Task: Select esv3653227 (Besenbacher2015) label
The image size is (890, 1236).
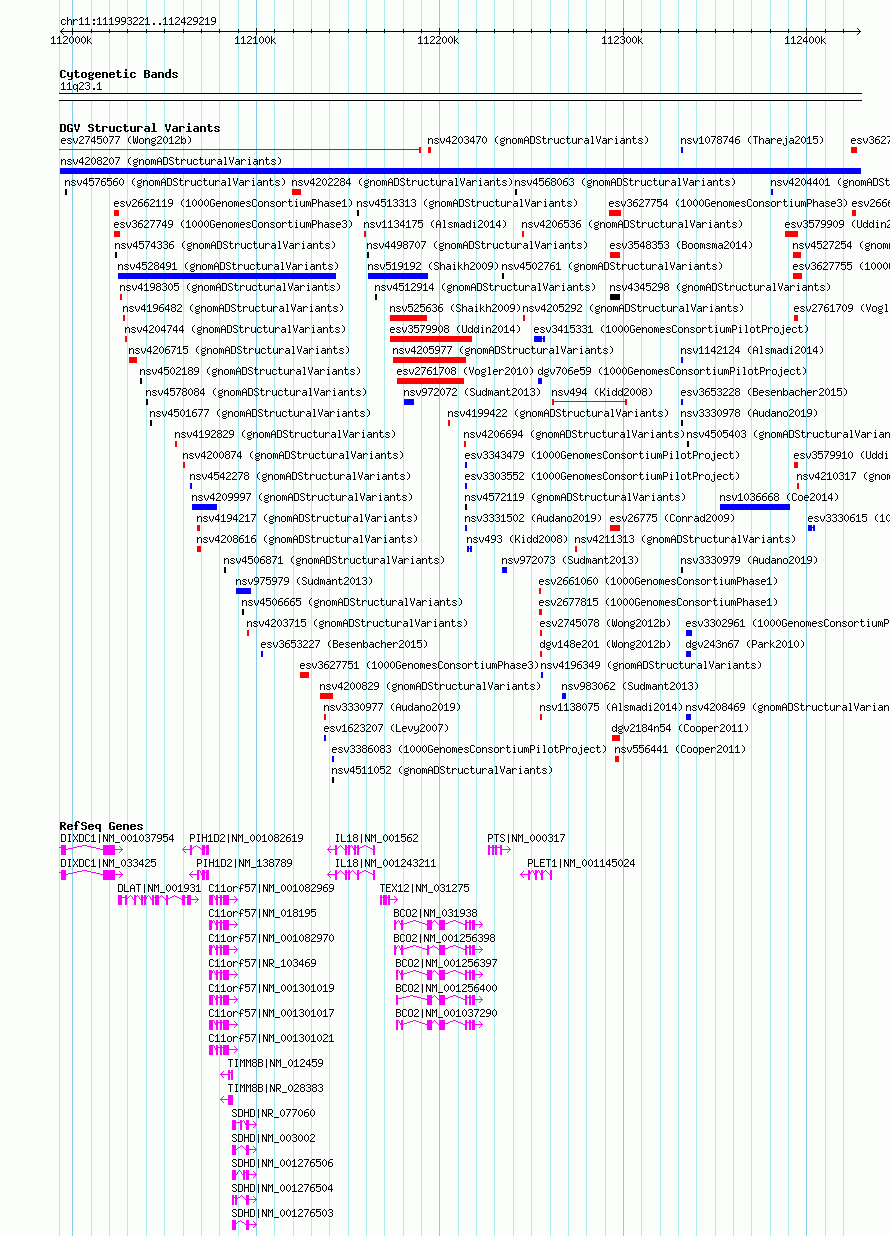Action: tap(344, 644)
